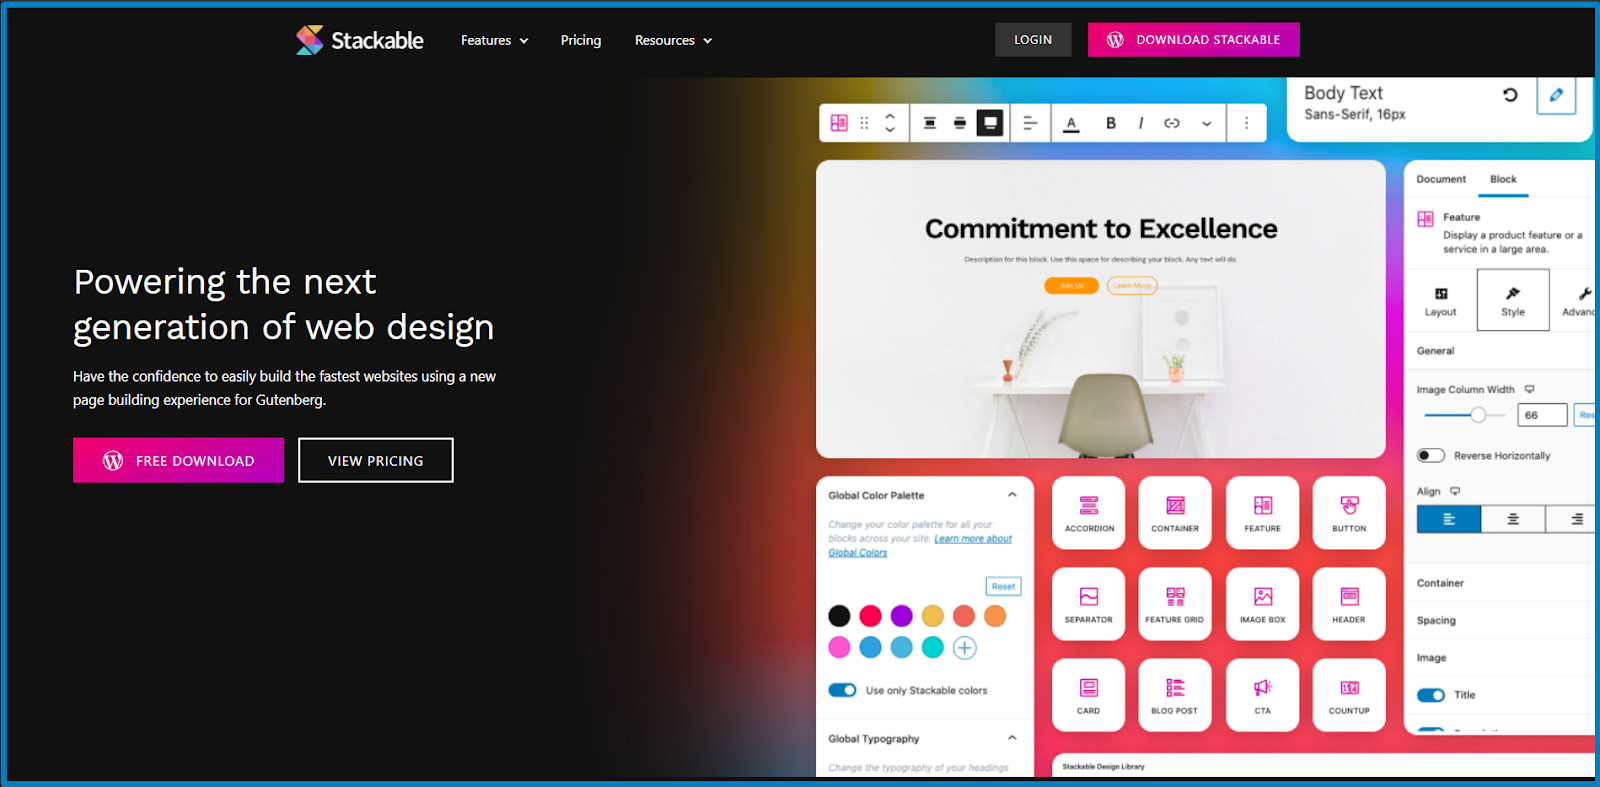Image resolution: width=1600 pixels, height=787 pixels.
Task: Select the Feature block tile
Action: pyautogui.click(x=1262, y=513)
